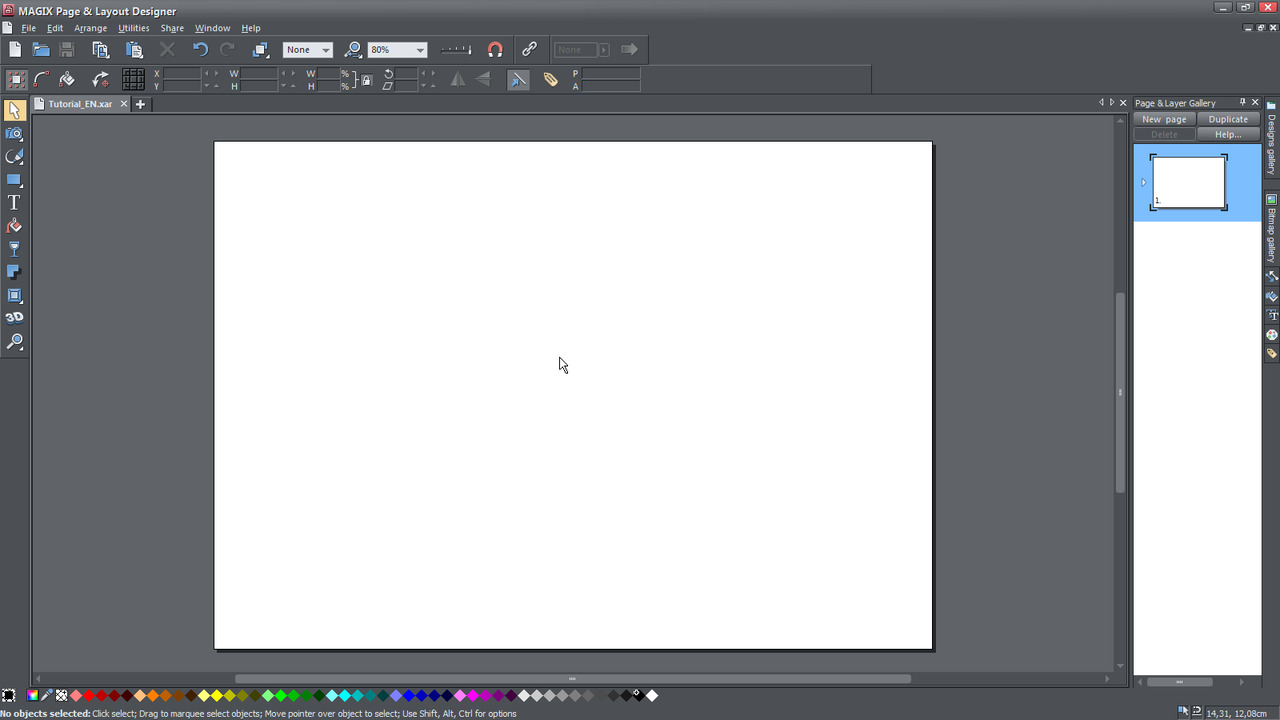This screenshot has width=1280, height=720.
Task: Toggle the scale line widths button
Action: 518,80
